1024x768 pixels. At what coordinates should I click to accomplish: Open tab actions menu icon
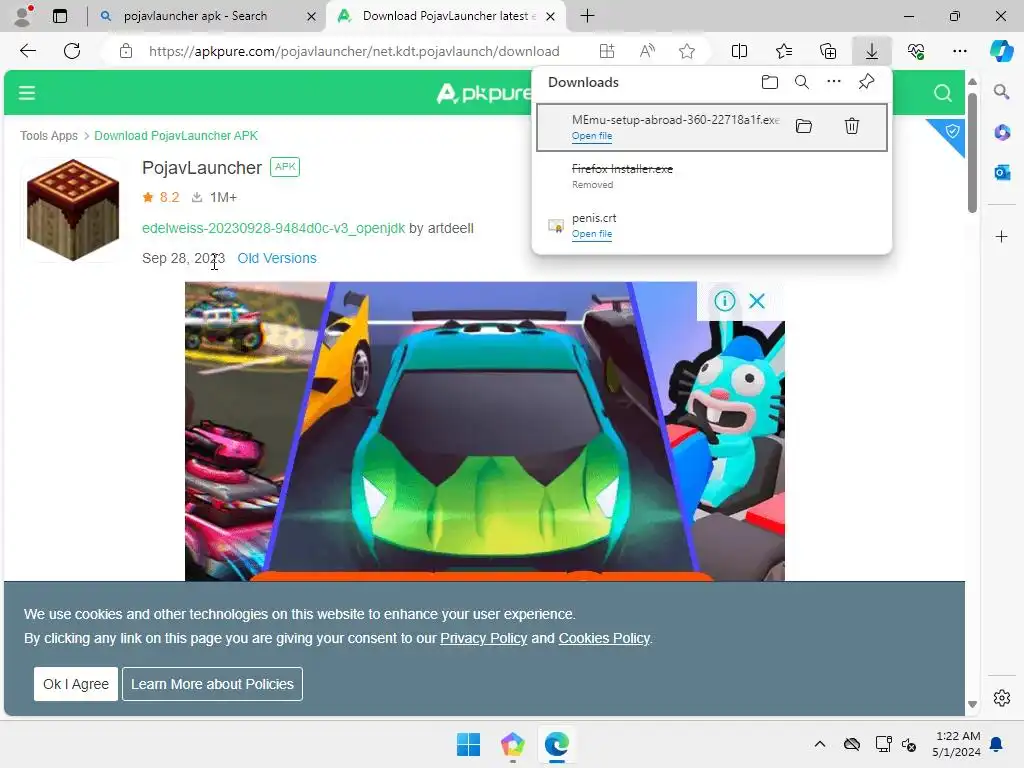click(60, 16)
